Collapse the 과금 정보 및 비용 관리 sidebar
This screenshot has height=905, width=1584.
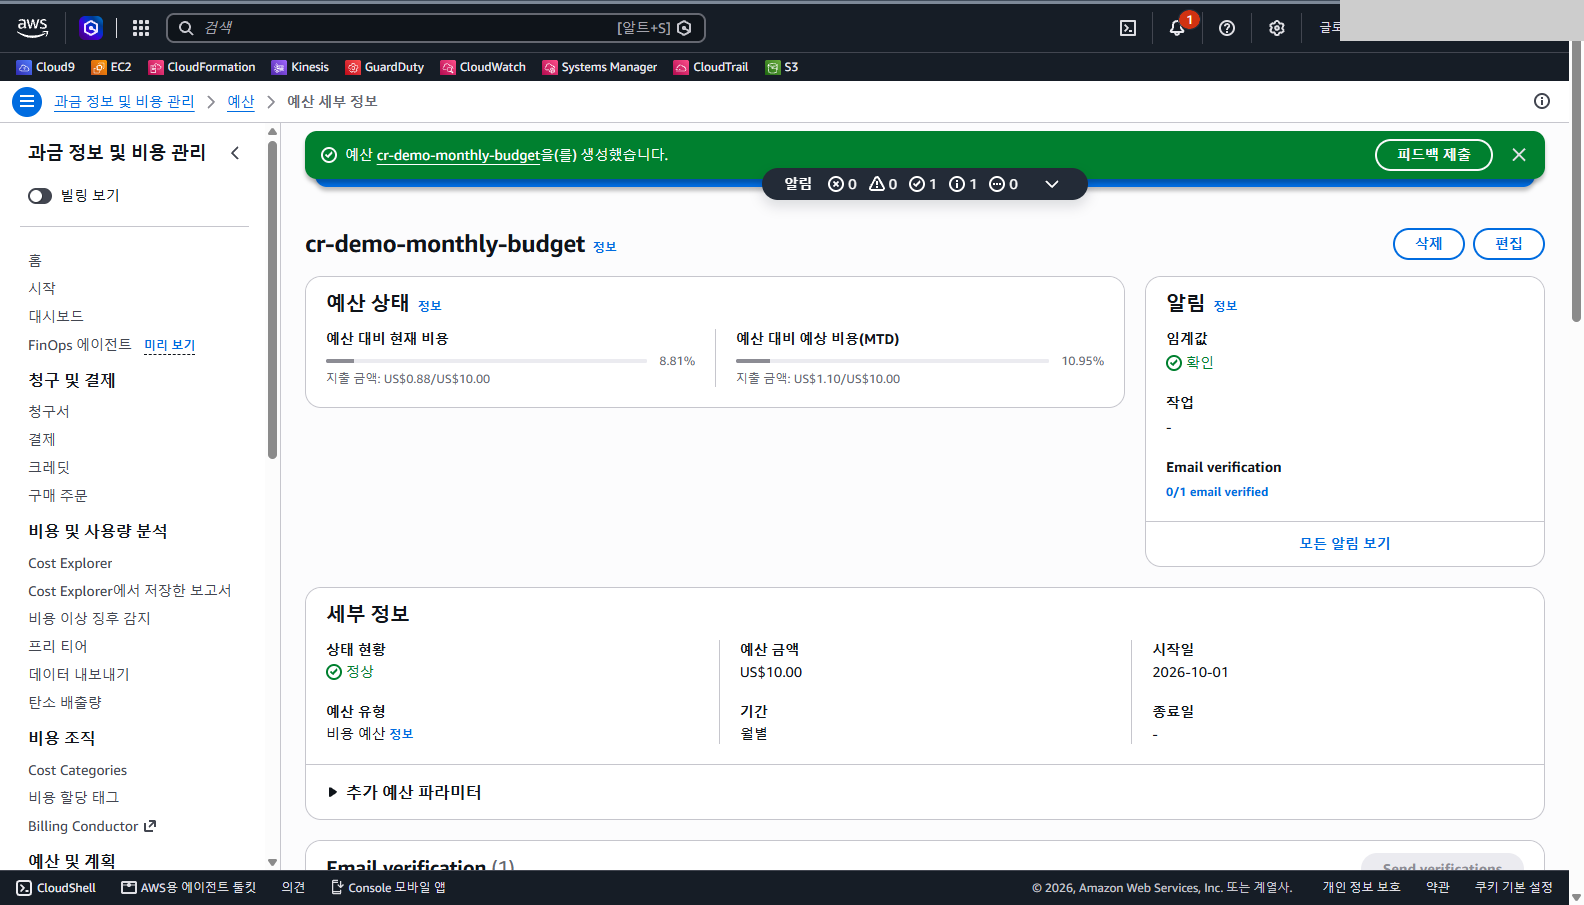pos(235,153)
